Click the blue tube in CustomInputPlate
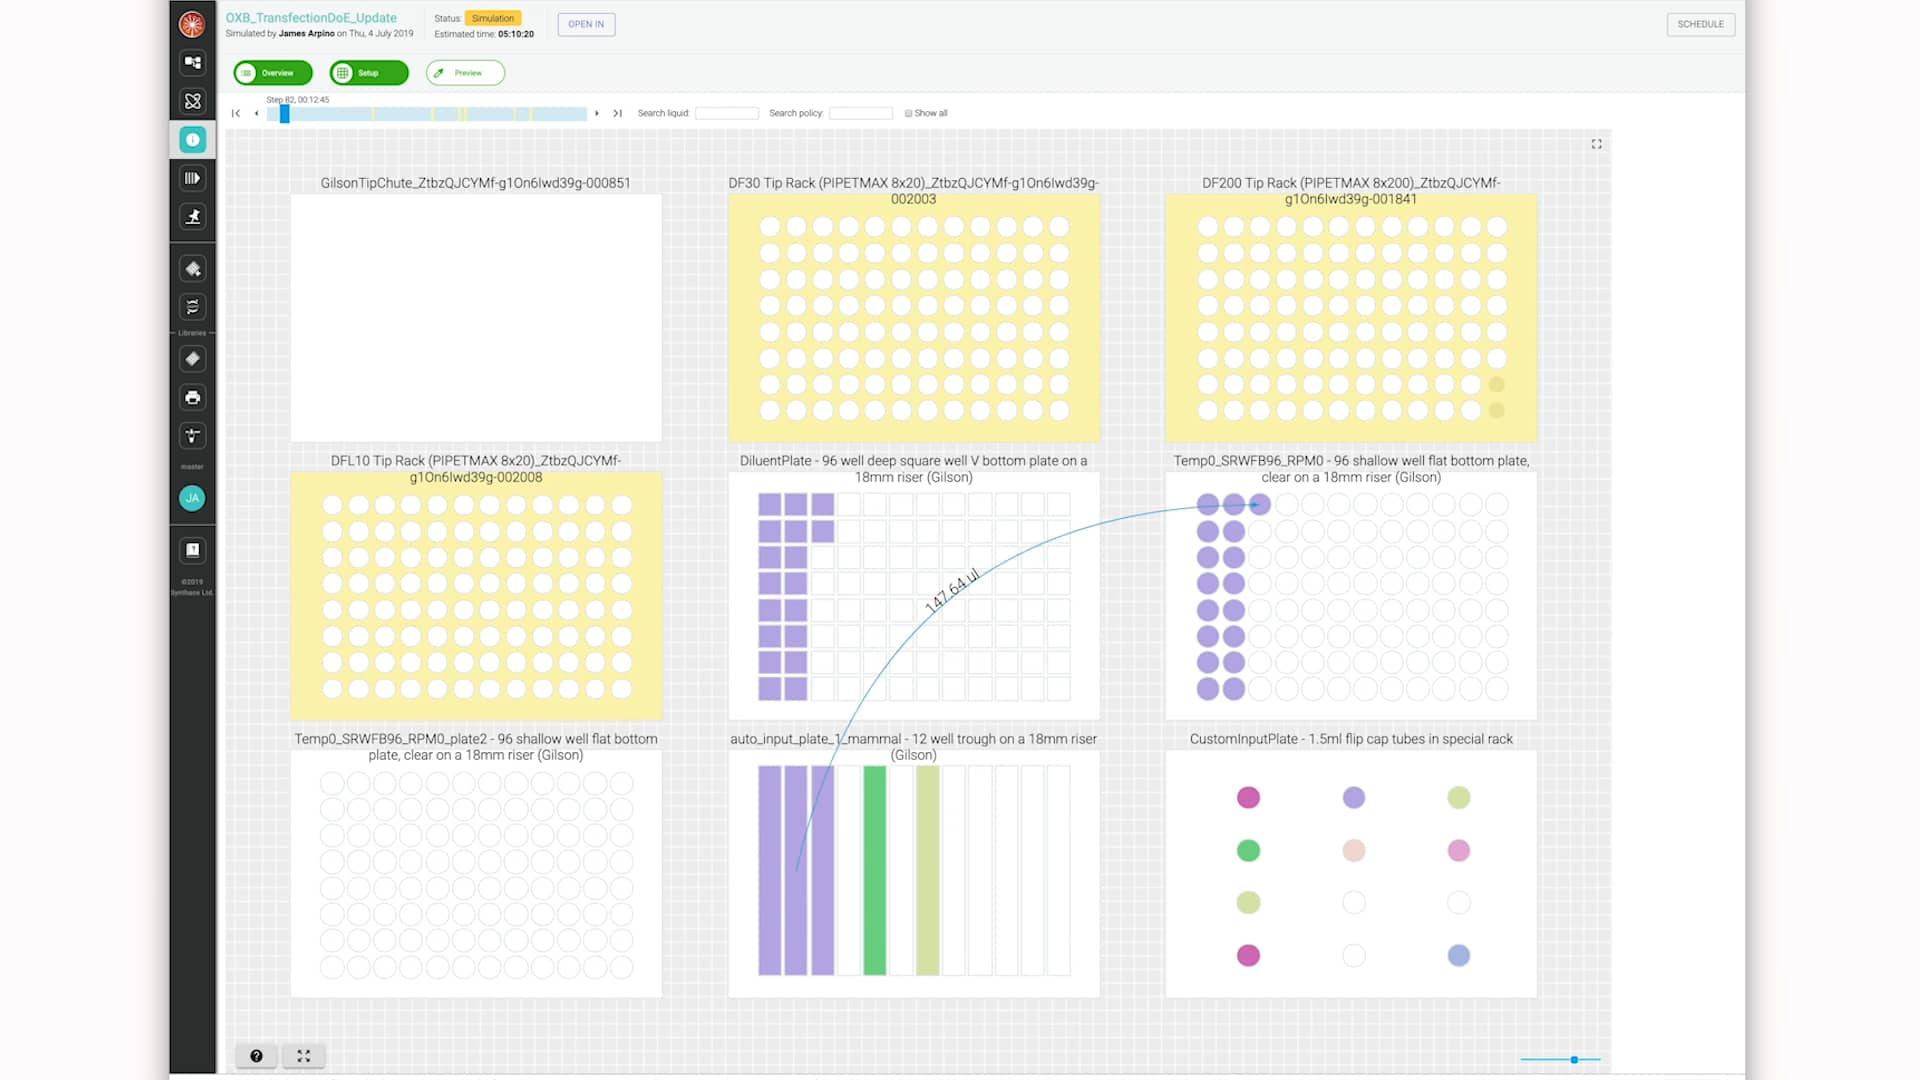Viewport: 1920px width, 1080px height. coord(1459,955)
